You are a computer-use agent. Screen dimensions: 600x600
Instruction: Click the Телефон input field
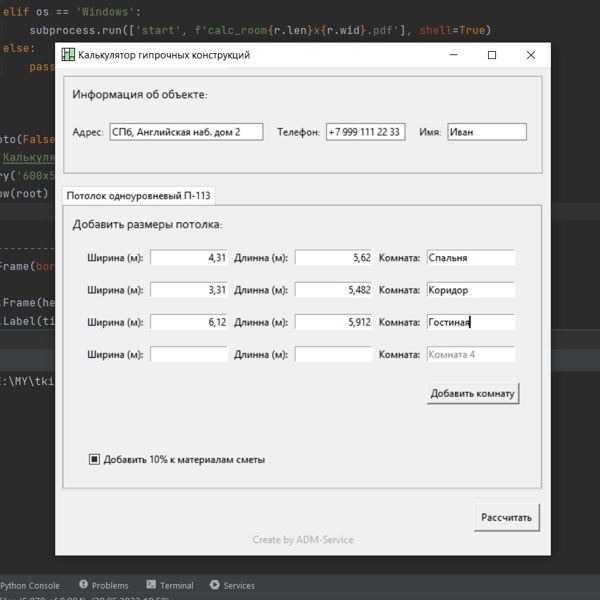click(x=365, y=132)
